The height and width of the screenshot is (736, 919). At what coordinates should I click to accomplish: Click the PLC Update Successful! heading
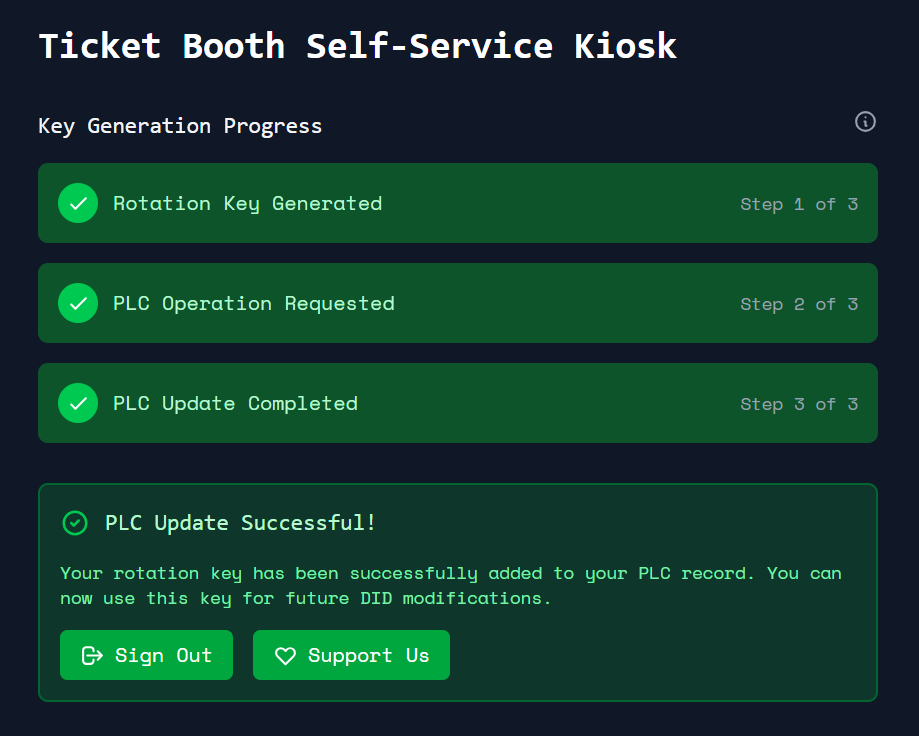(240, 523)
